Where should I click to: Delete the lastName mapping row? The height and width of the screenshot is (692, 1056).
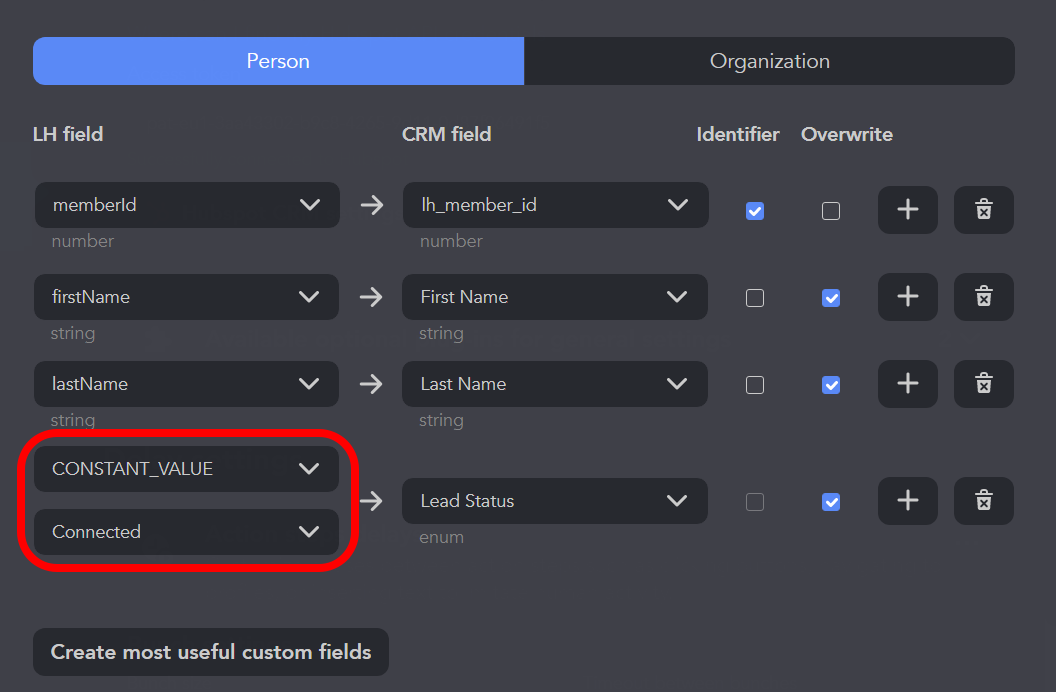pos(983,384)
